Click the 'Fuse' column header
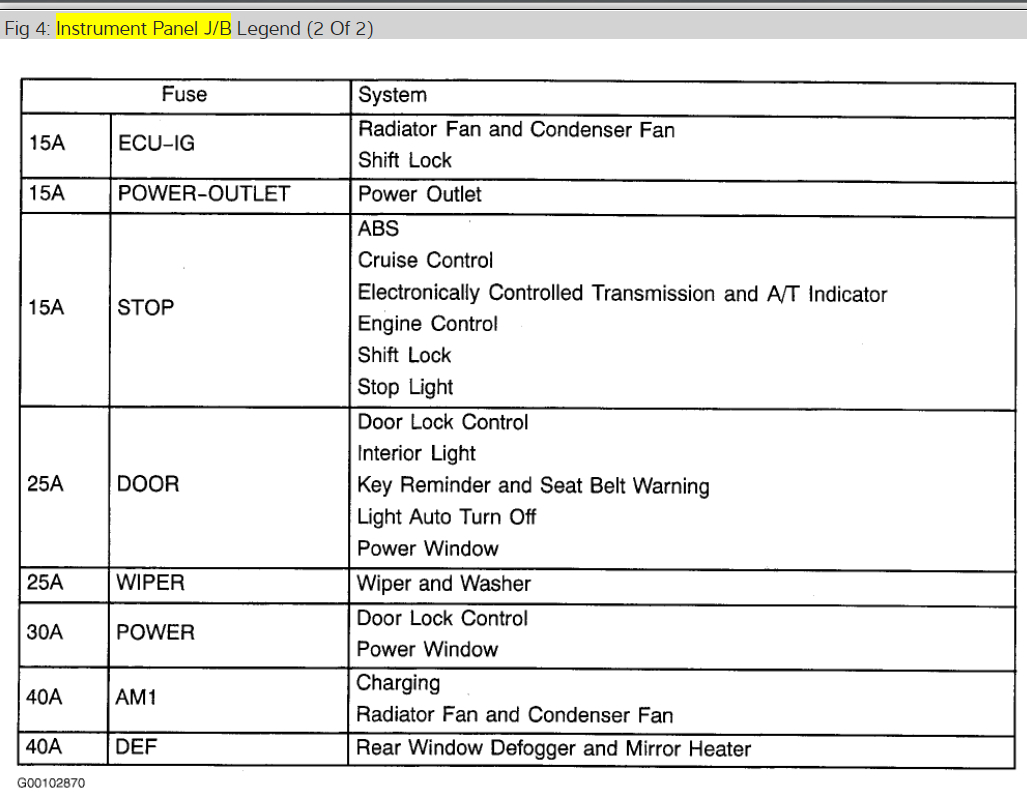The width and height of the screenshot is (1027, 804). coord(184,94)
